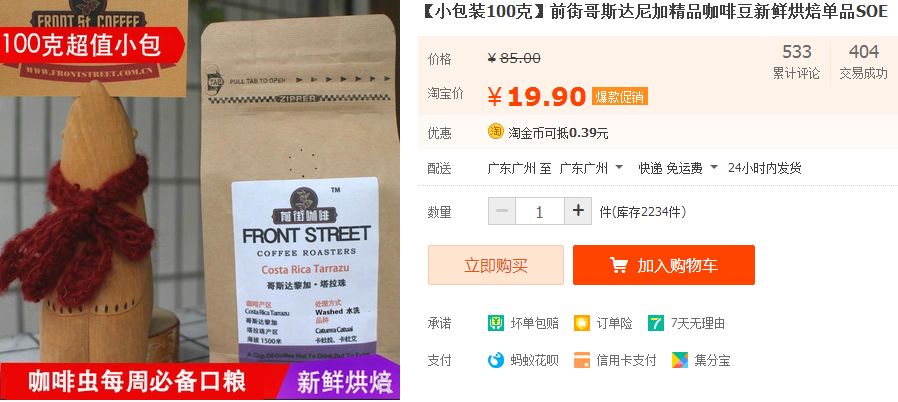Open the 533 累计评论 reviews tab

(x=797, y=62)
